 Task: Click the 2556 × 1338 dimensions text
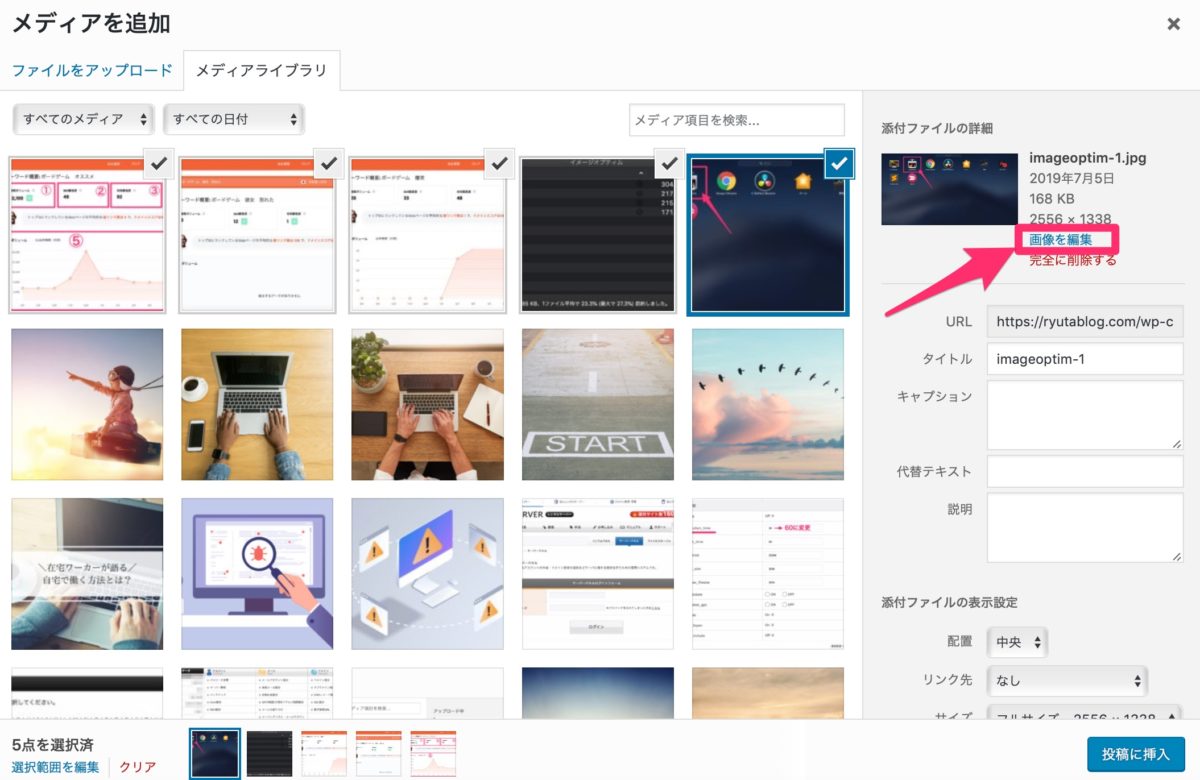[x=1070, y=219]
